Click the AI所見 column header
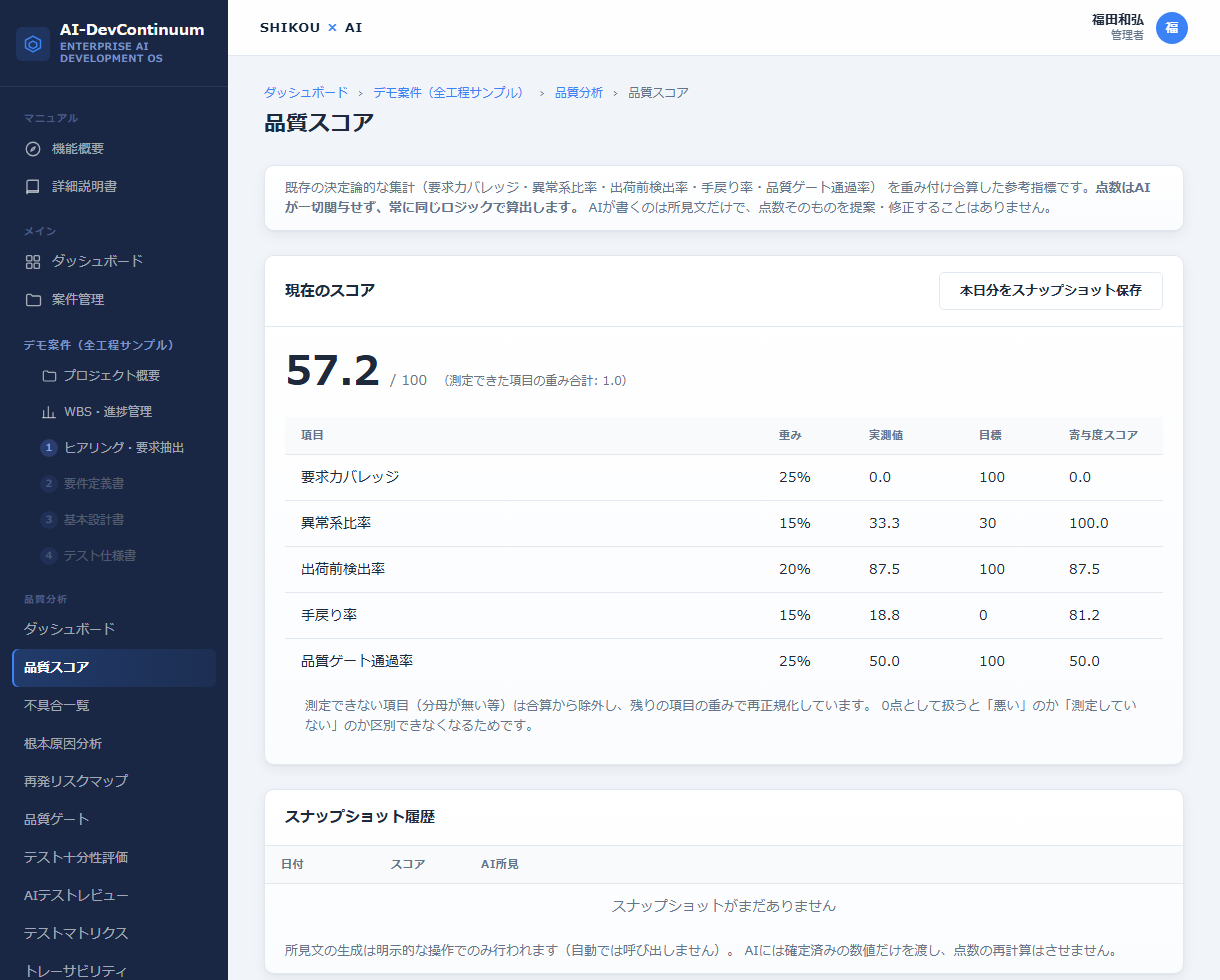1220x980 pixels. tap(500, 864)
